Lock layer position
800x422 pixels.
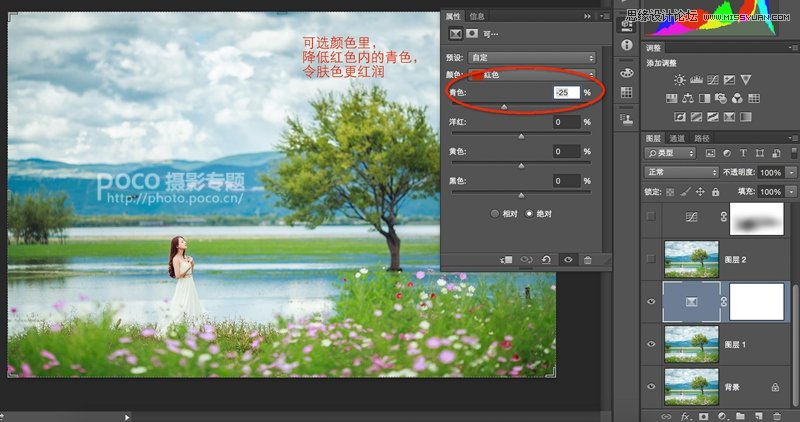point(701,192)
